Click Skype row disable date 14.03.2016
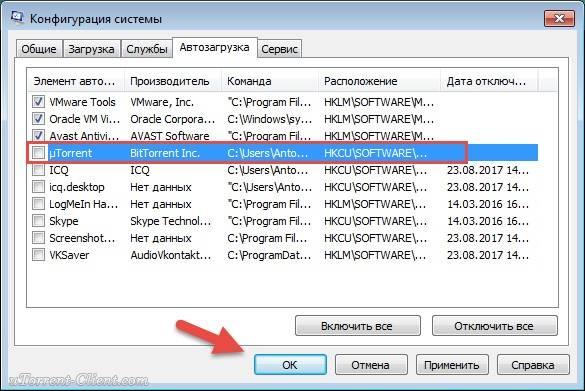The height and width of the screenshot is (391, 585). [488, 221]
